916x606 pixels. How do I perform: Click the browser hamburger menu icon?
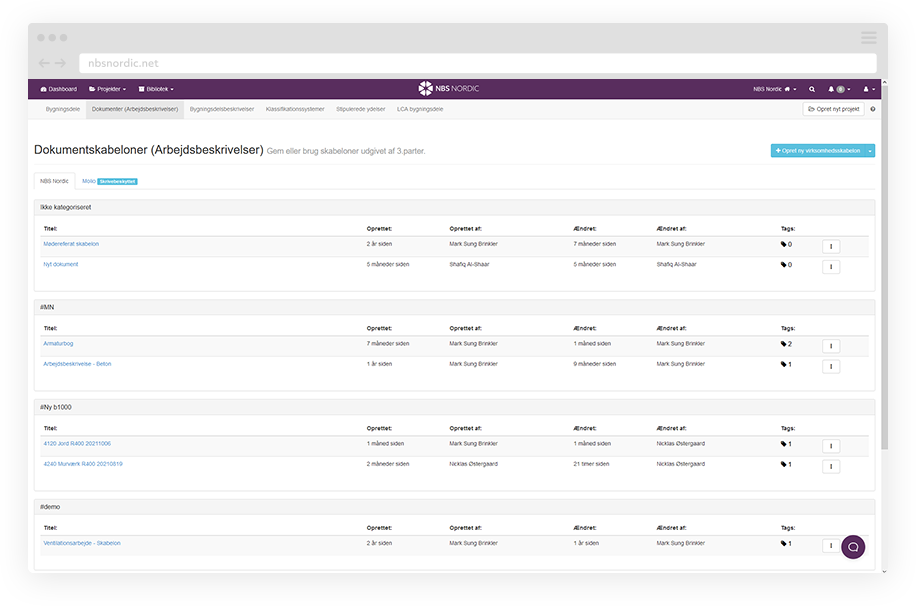click(x=868, y=38)
